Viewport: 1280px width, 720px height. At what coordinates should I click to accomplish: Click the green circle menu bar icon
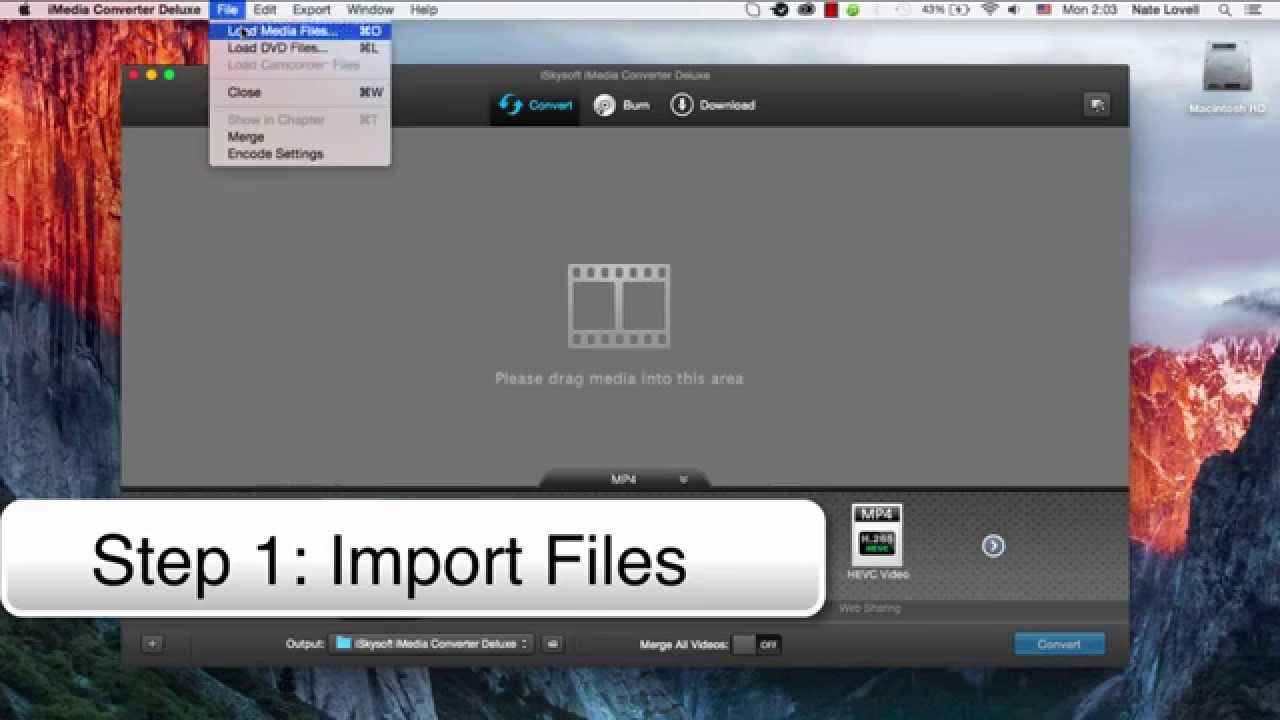[x=853, y=9]
